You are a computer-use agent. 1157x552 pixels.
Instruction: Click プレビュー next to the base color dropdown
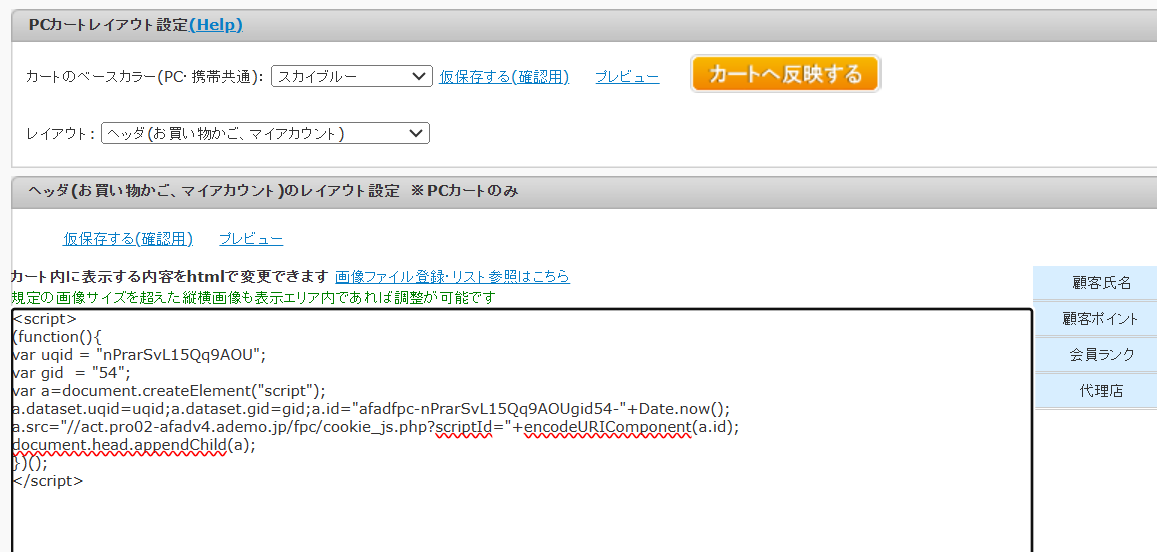pyautogui.click(x=627, y=77)
